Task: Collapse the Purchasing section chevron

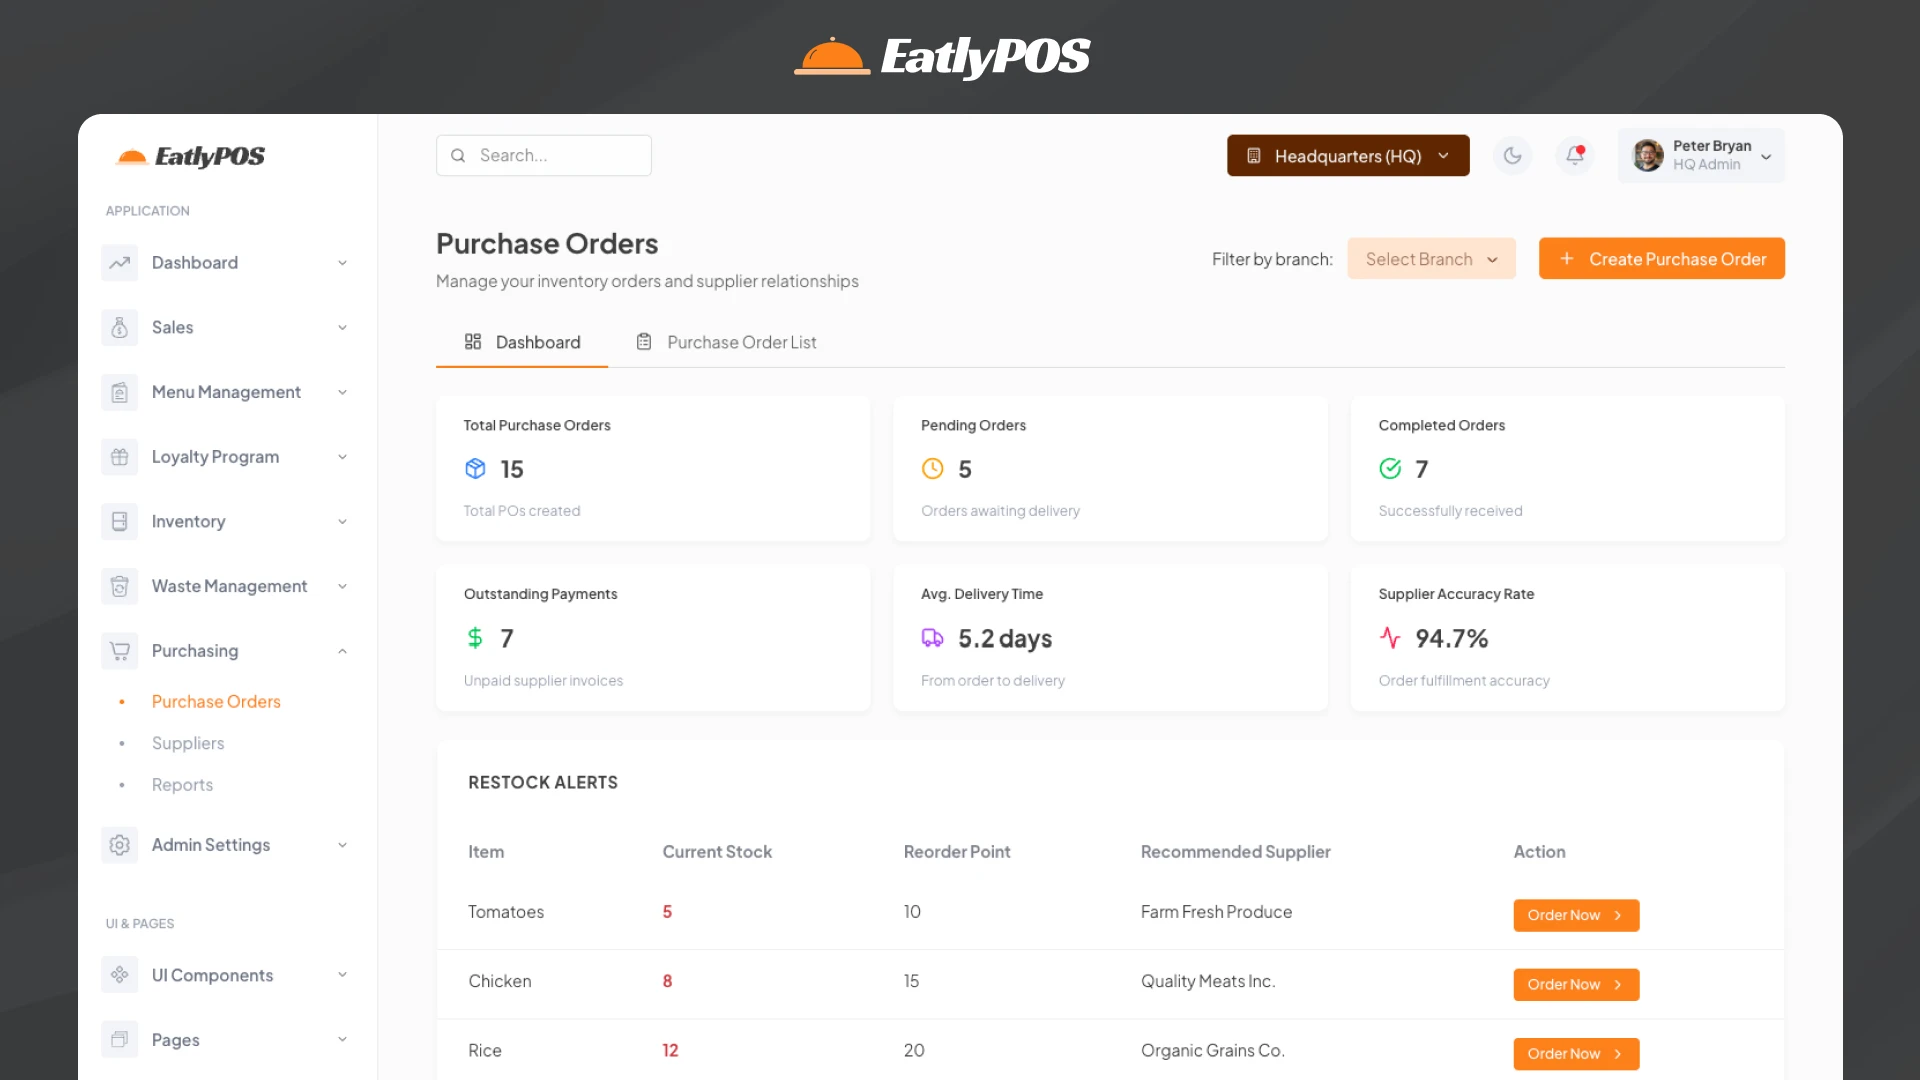Action: [x=342, y=651]
